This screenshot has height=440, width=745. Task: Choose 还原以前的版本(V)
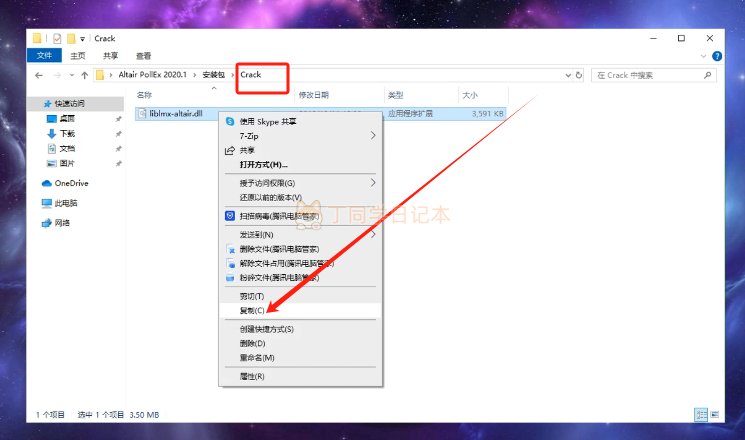(301, 197)
